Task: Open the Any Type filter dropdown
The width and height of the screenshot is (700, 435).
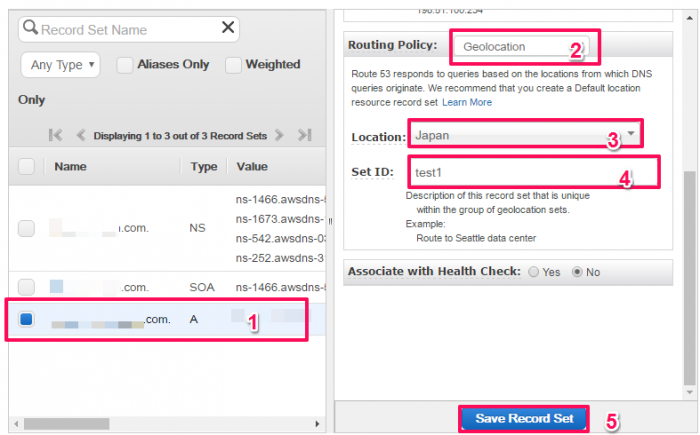Action: pos(60,65)
